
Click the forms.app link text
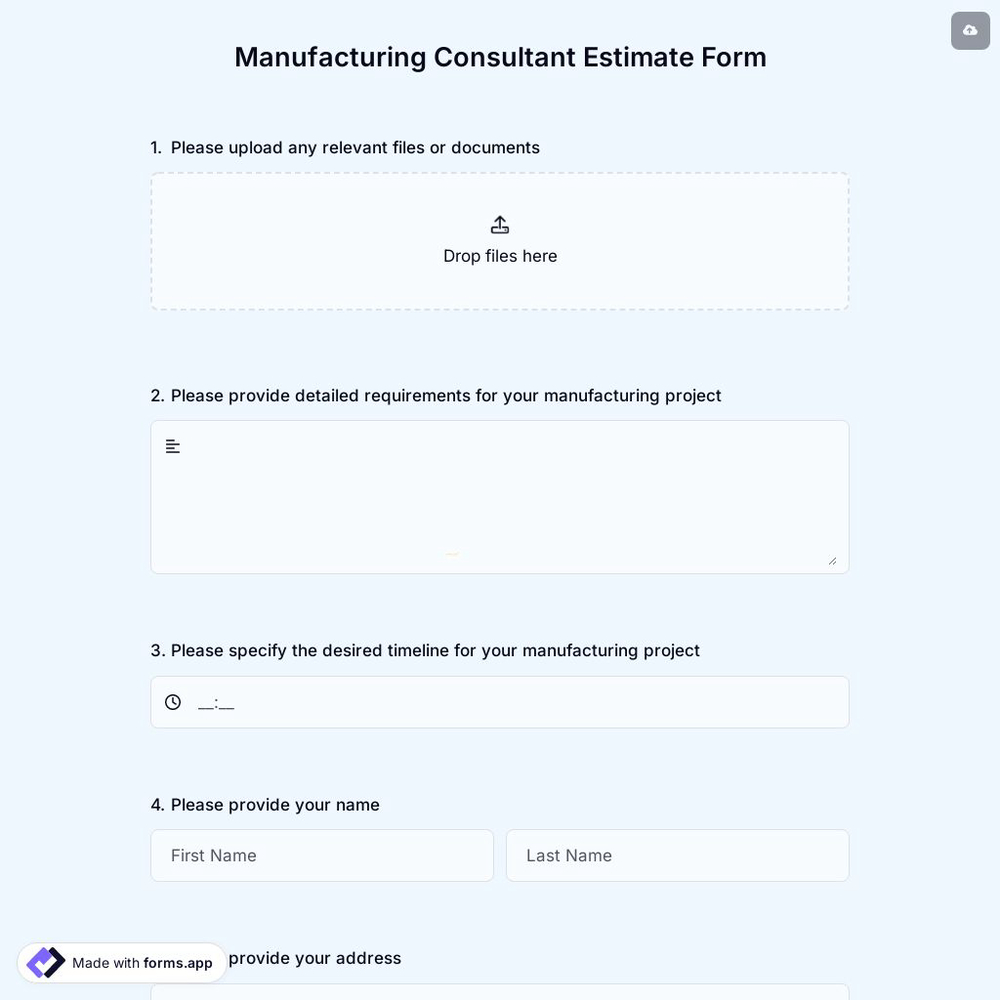[178, 963]
